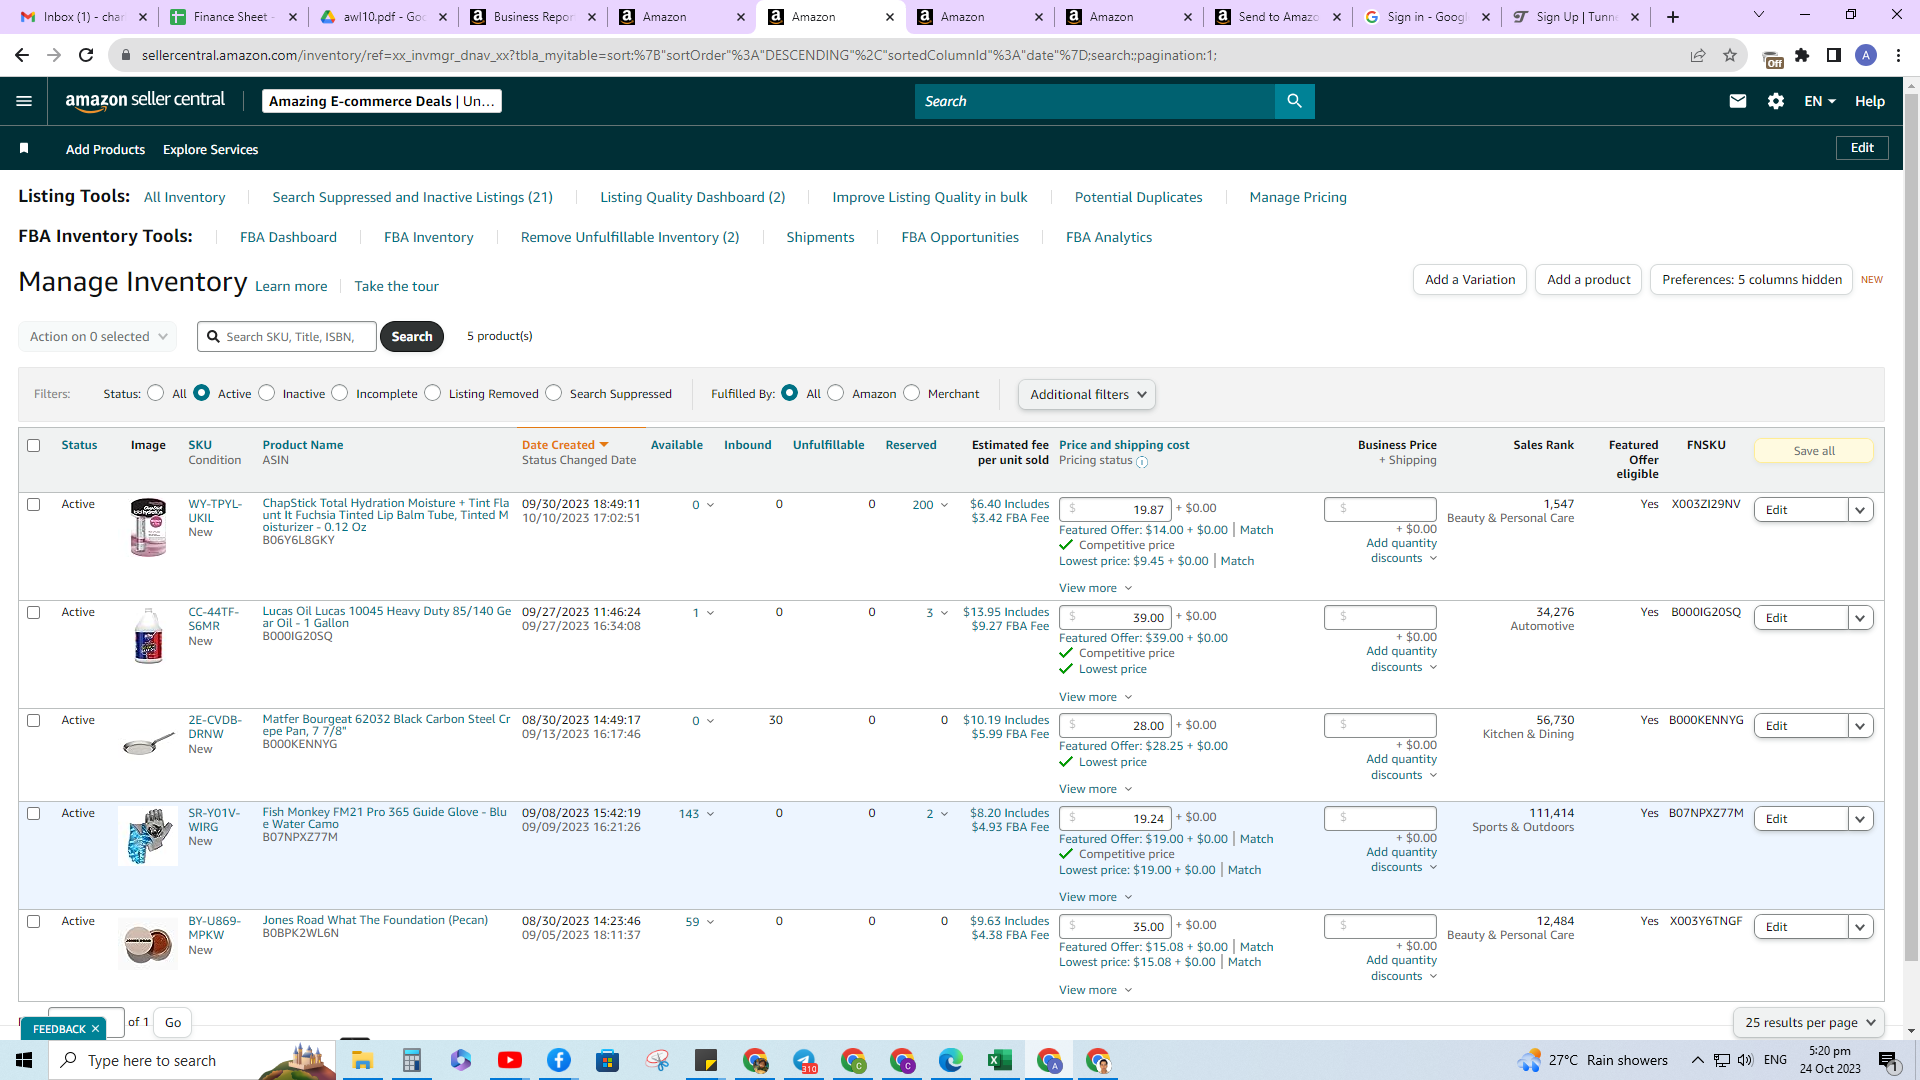Select the Search Suppressed status filter
Image resolution: width=1920 pixels, height=1080 pixels.
click(x=553, y=393)
